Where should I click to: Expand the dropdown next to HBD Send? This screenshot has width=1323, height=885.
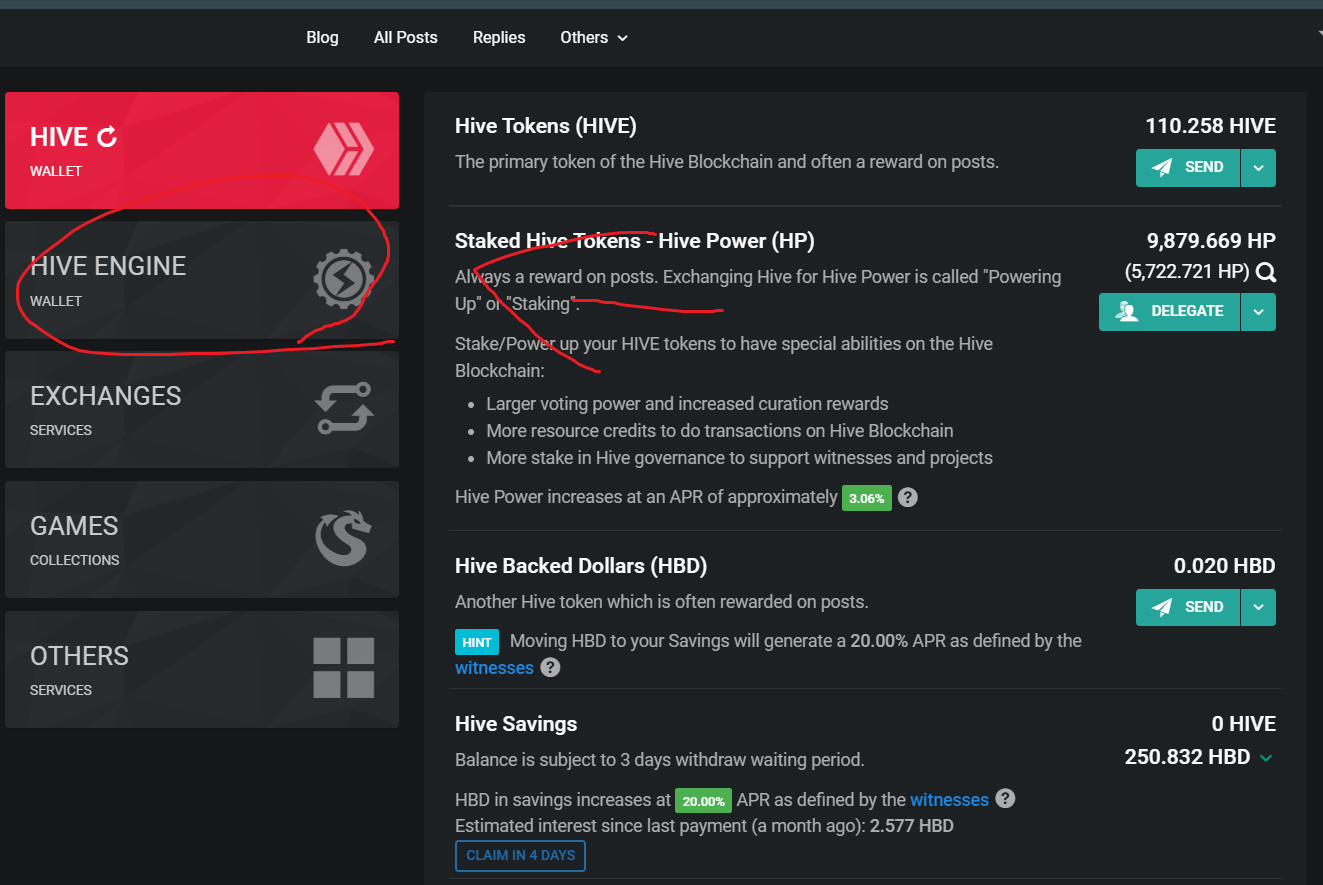1258,607
